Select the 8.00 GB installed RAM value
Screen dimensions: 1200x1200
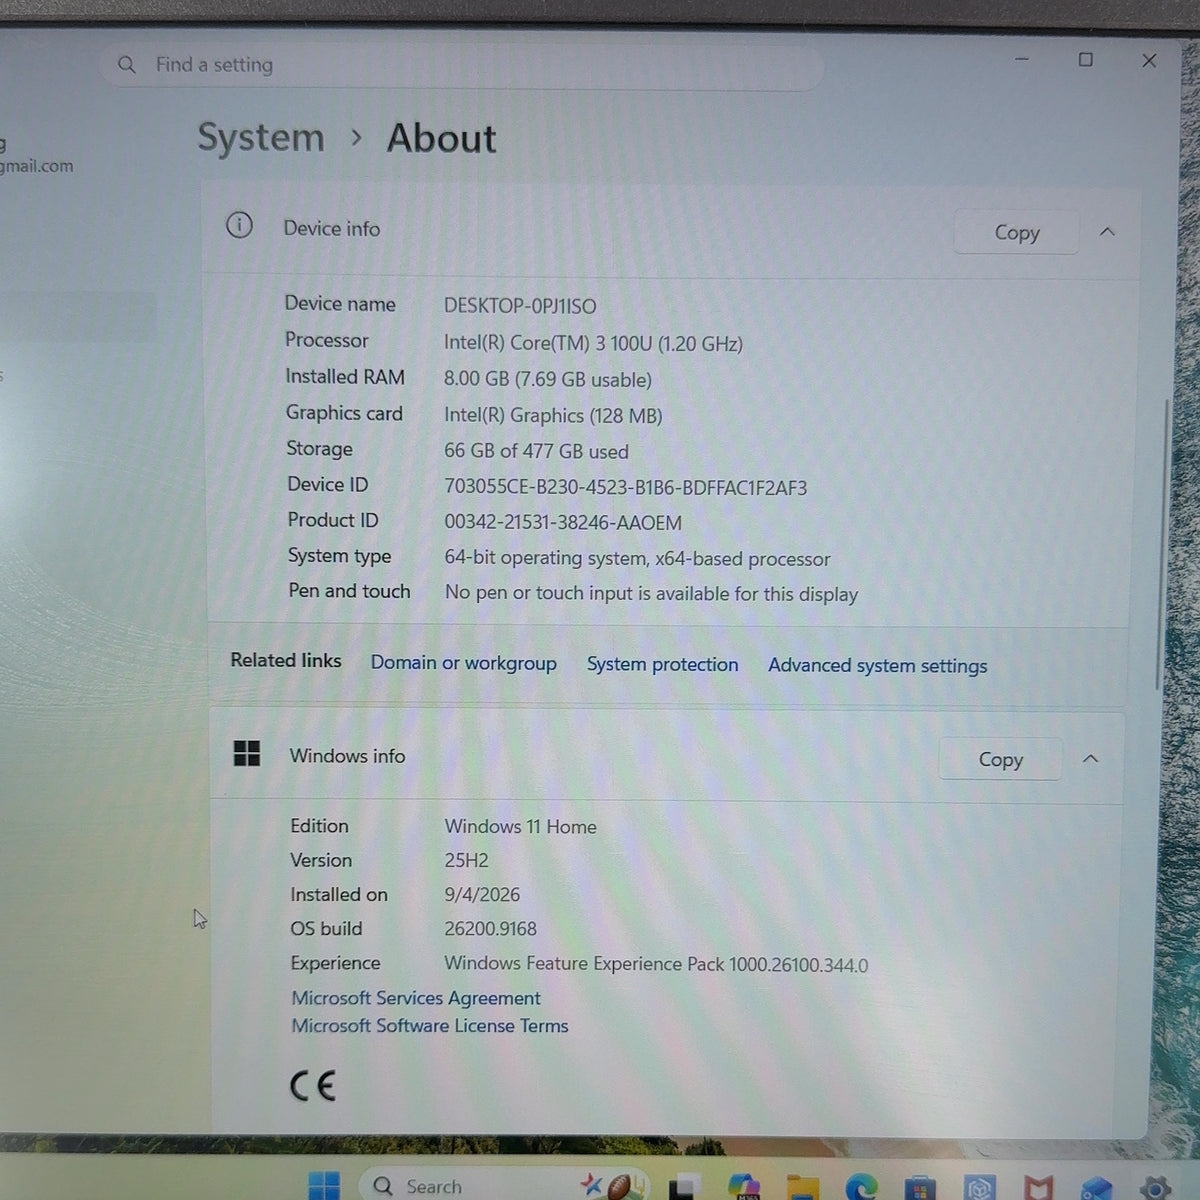548,380
